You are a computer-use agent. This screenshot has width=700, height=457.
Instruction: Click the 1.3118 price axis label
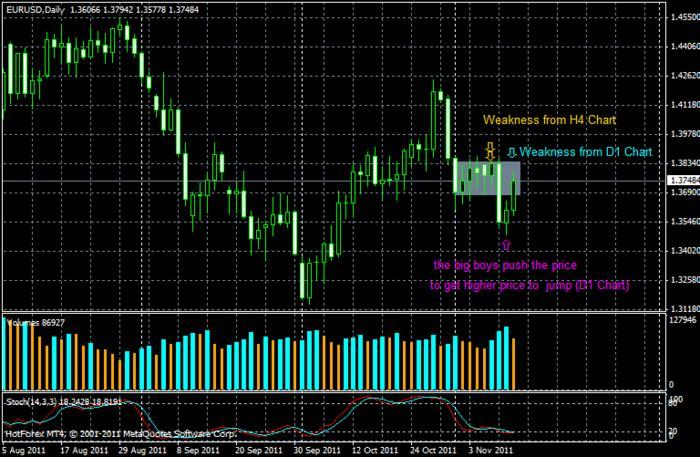click(685, 308)
